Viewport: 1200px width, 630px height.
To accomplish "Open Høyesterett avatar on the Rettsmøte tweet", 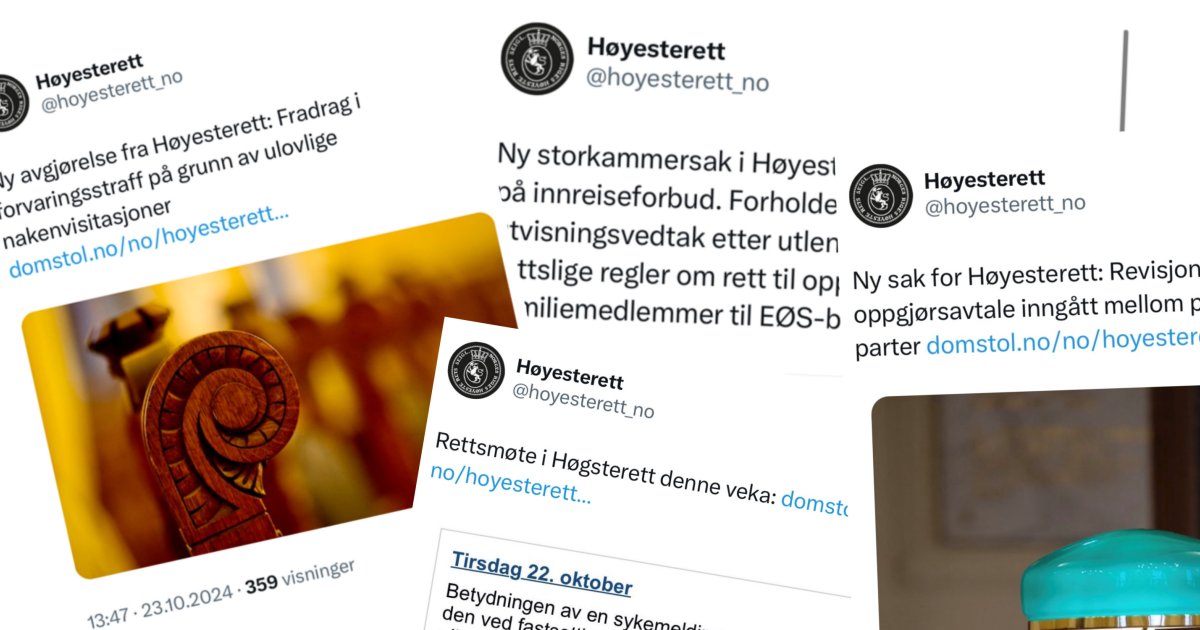I will click(476, 370).
